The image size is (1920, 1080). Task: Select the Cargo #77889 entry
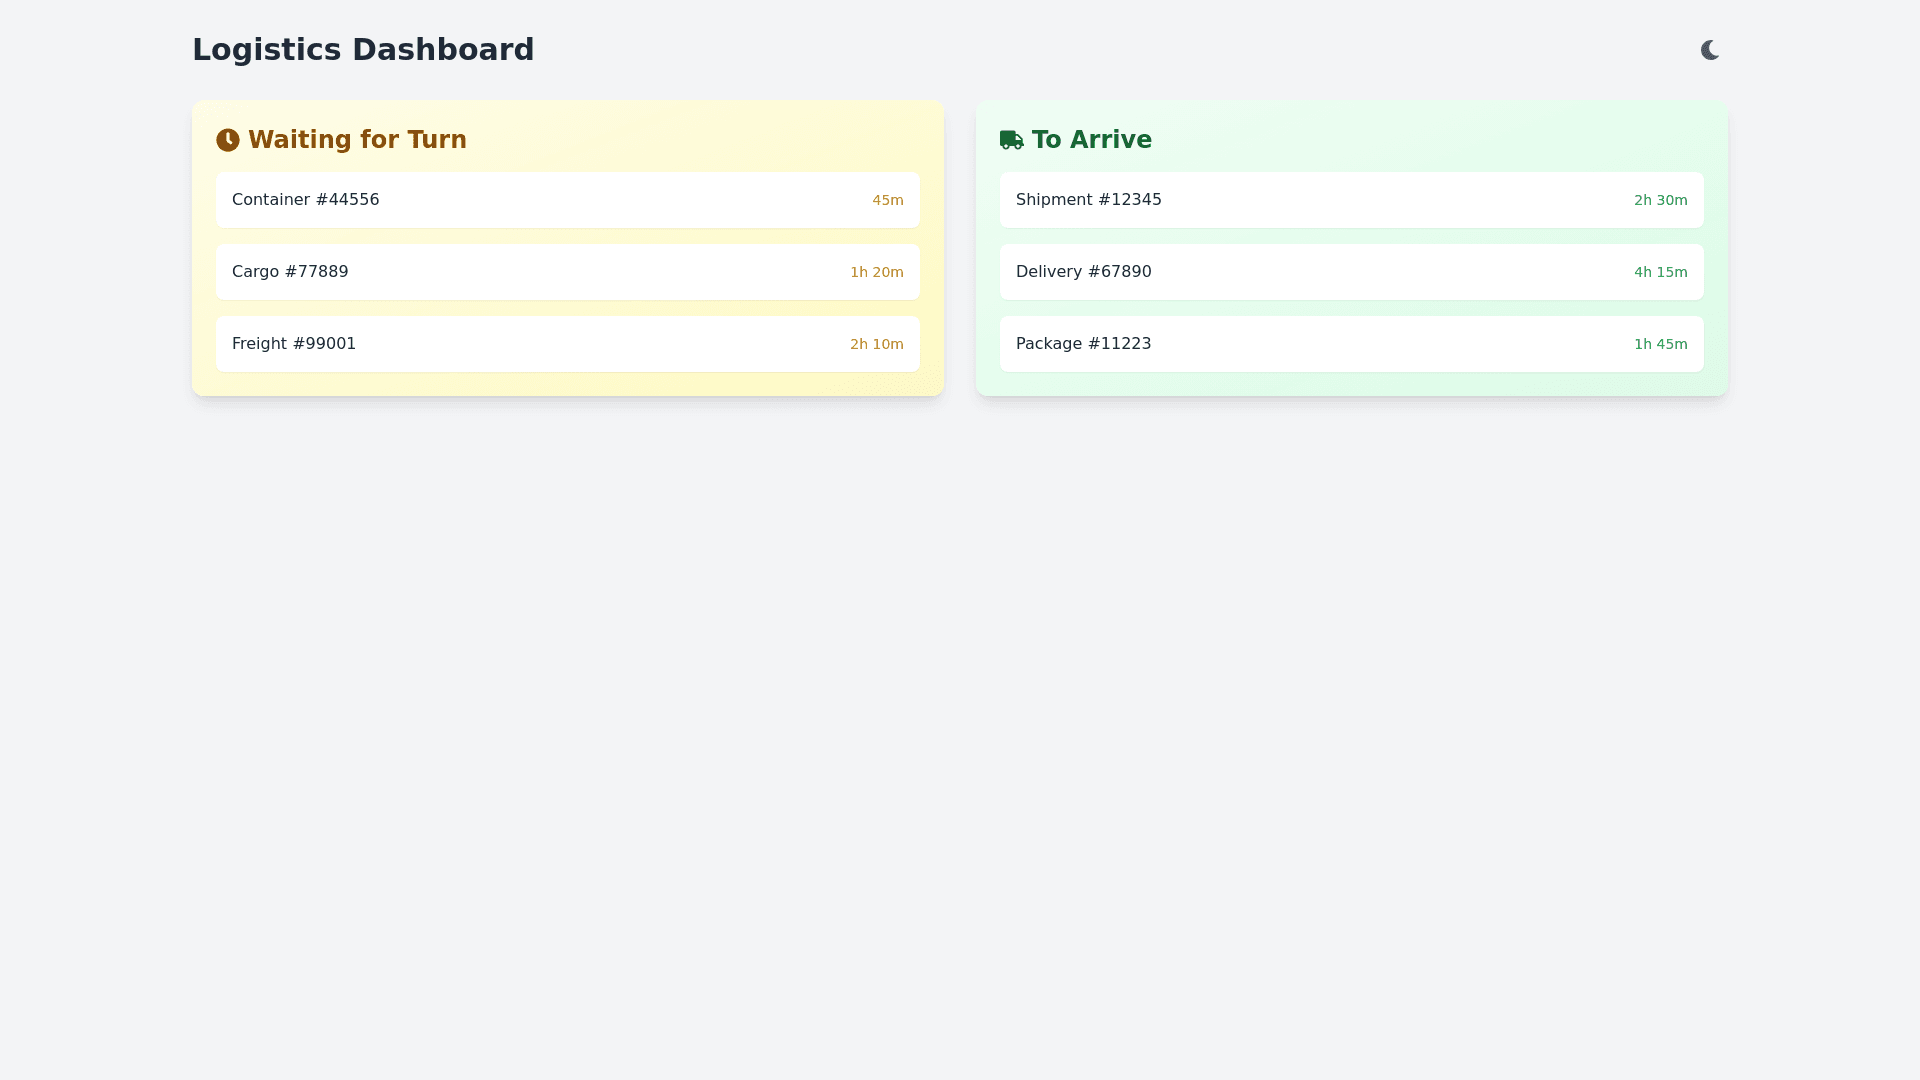click(567, 271)
